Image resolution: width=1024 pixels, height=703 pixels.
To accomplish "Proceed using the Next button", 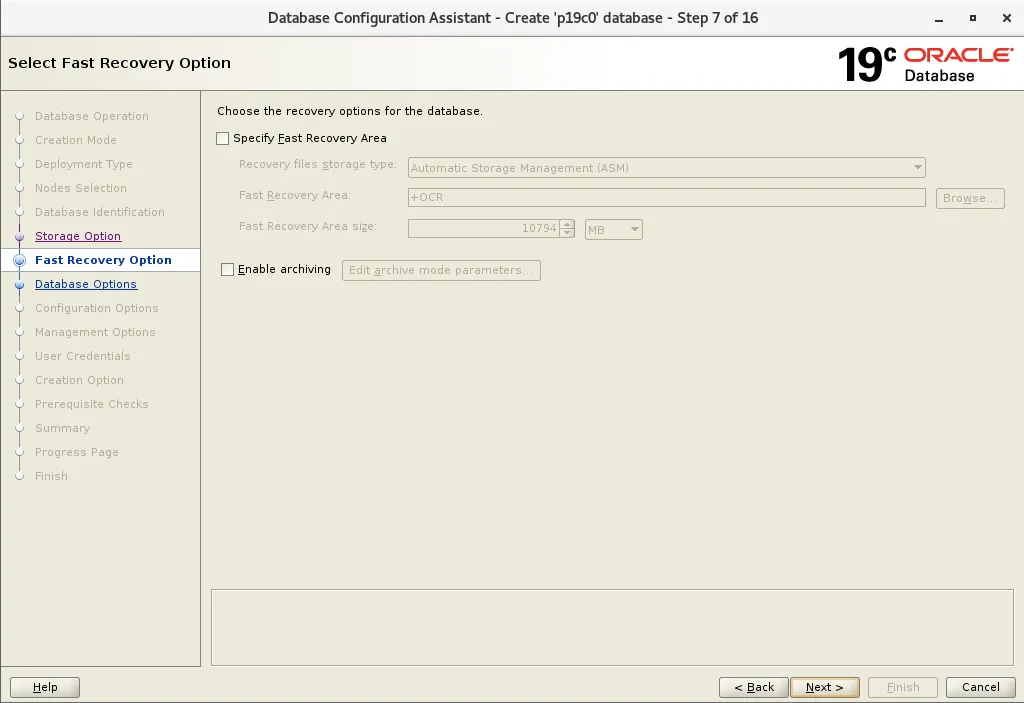I will pyautogui.click(x=825, y=687).
